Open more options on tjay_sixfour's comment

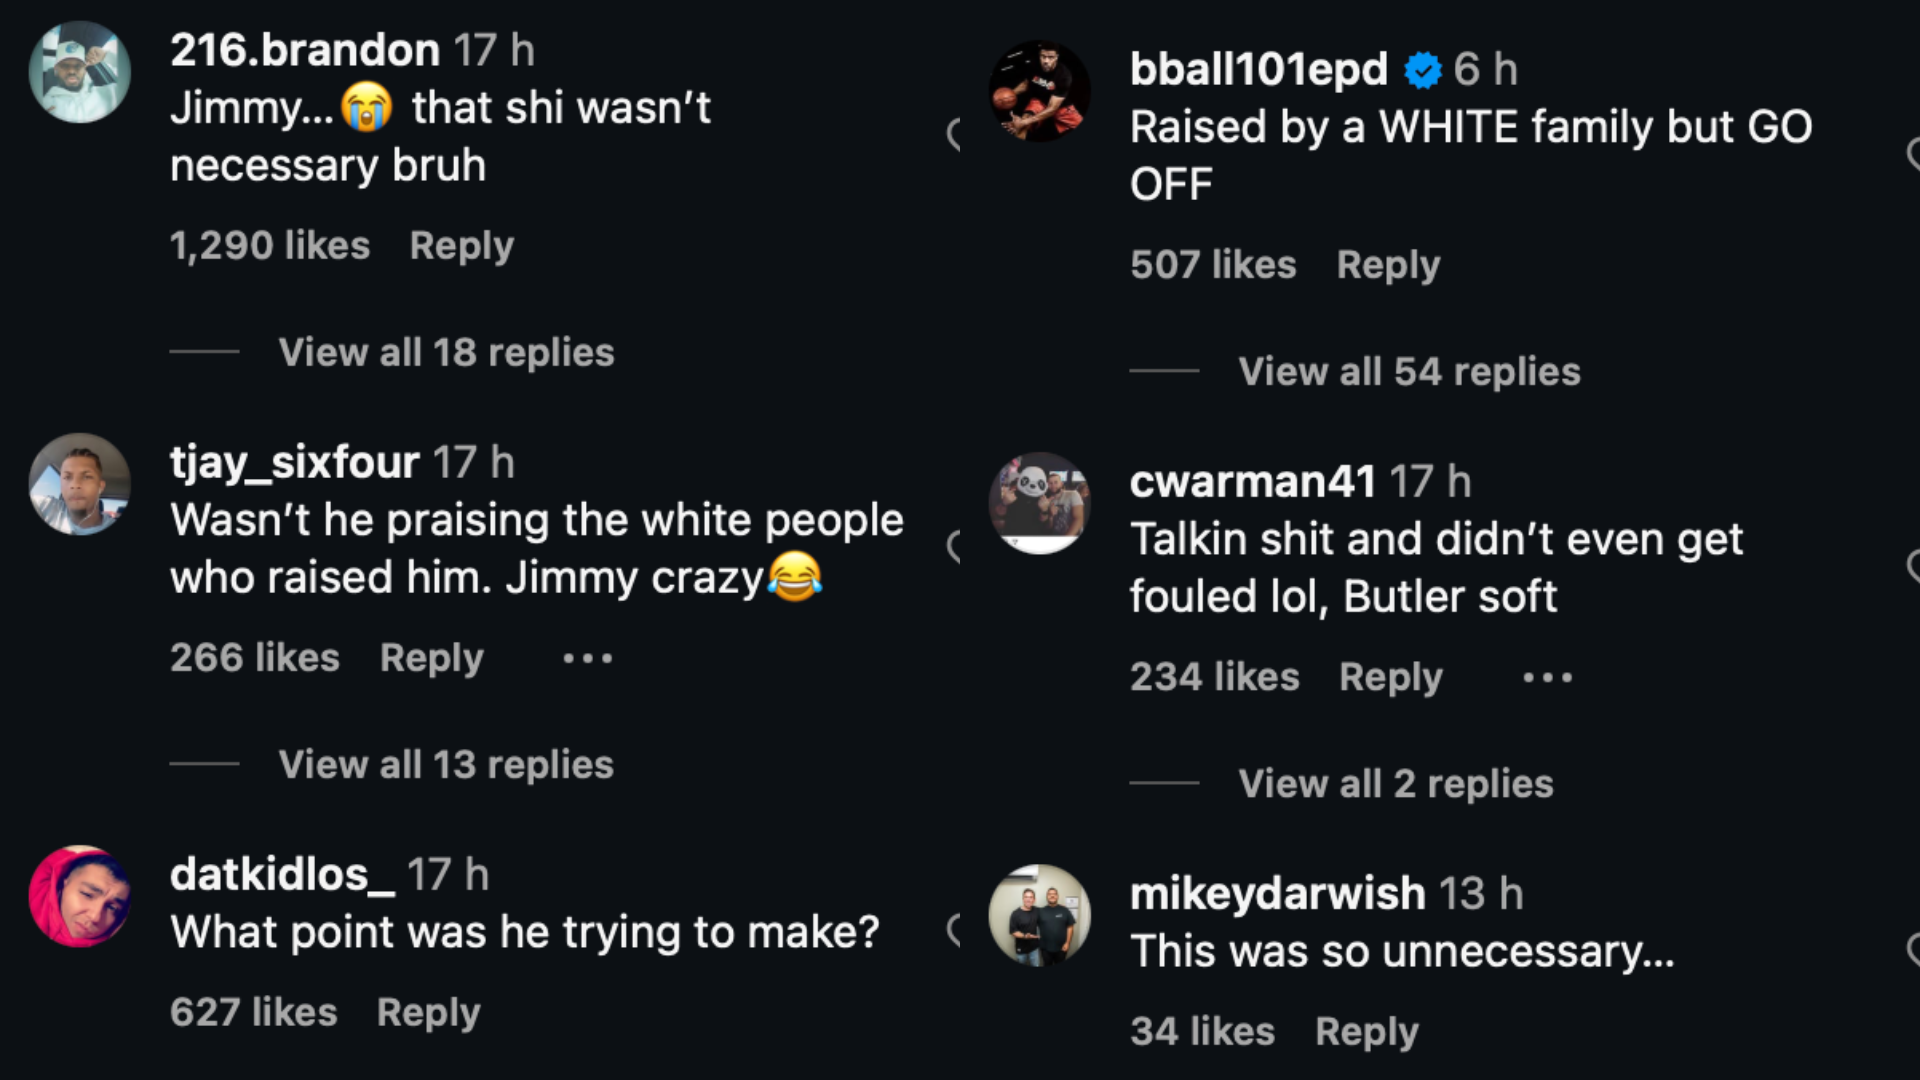tap(587, 659)
